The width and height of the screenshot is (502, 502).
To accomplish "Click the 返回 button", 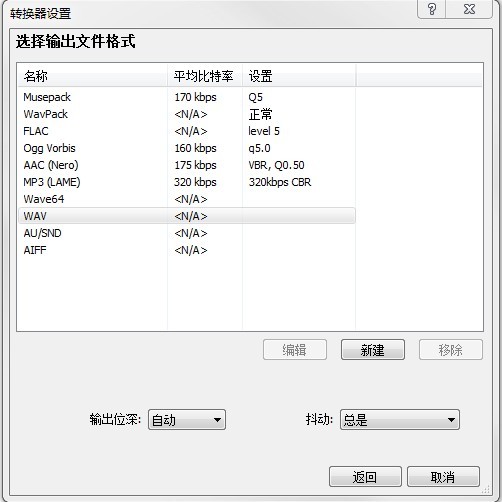I will (365, 477).
